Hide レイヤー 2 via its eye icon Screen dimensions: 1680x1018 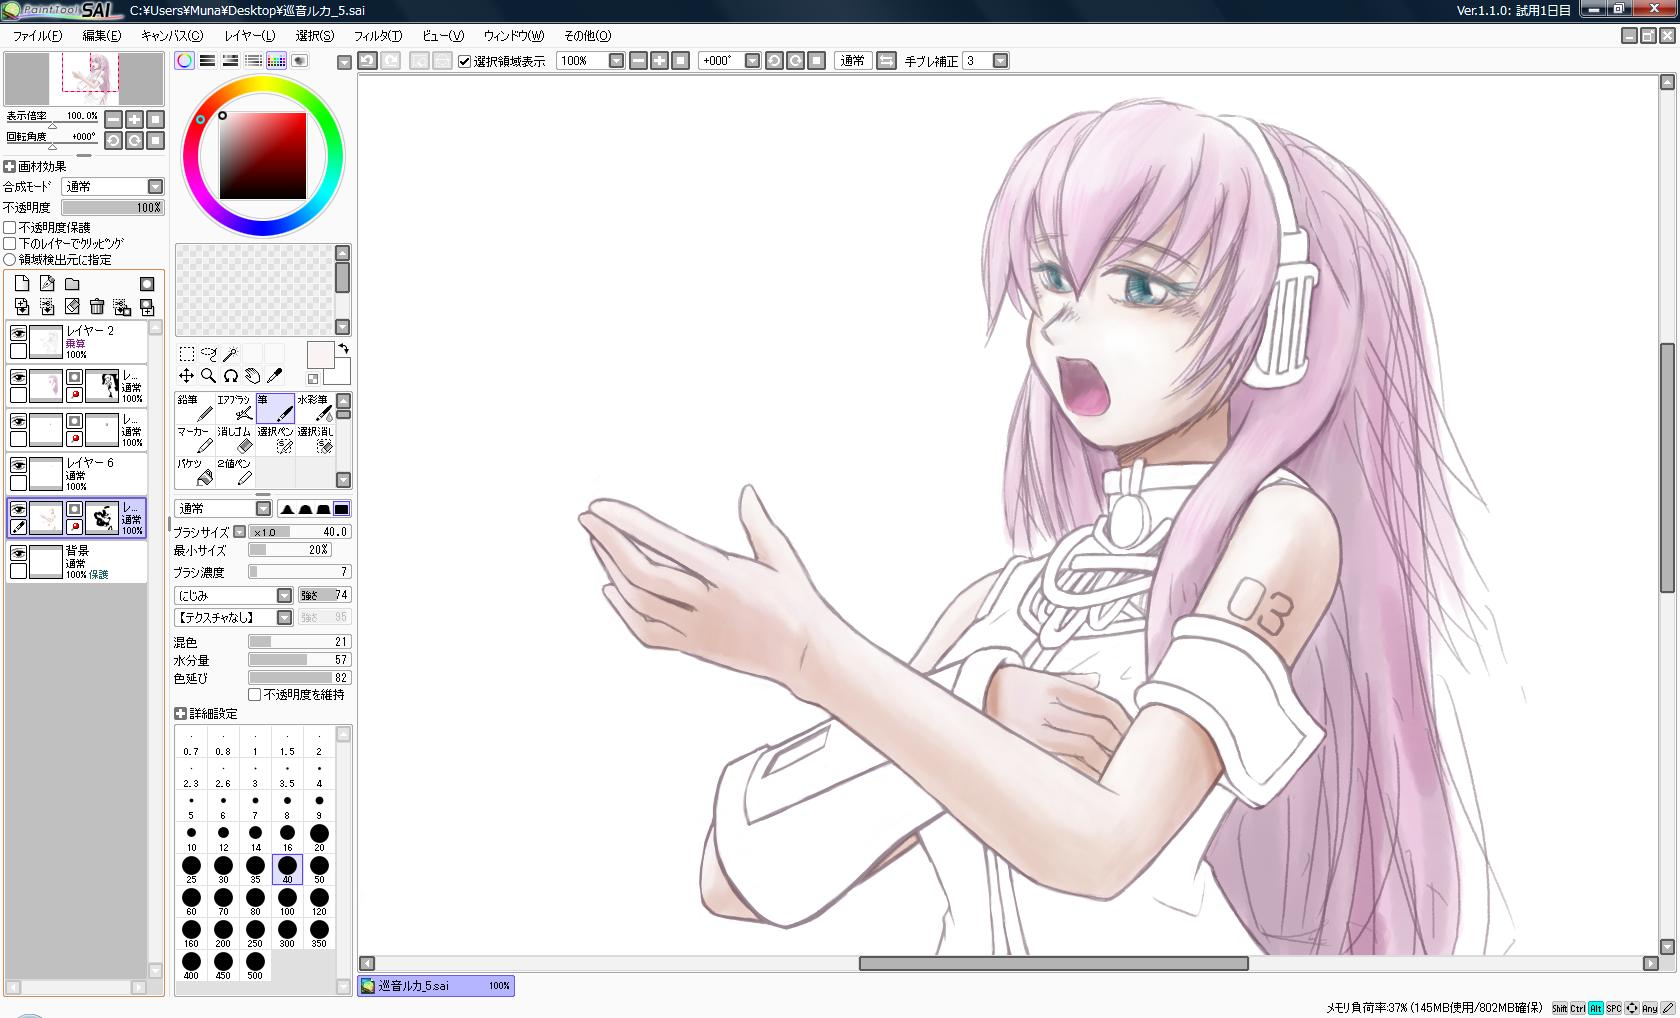point(18,333)
